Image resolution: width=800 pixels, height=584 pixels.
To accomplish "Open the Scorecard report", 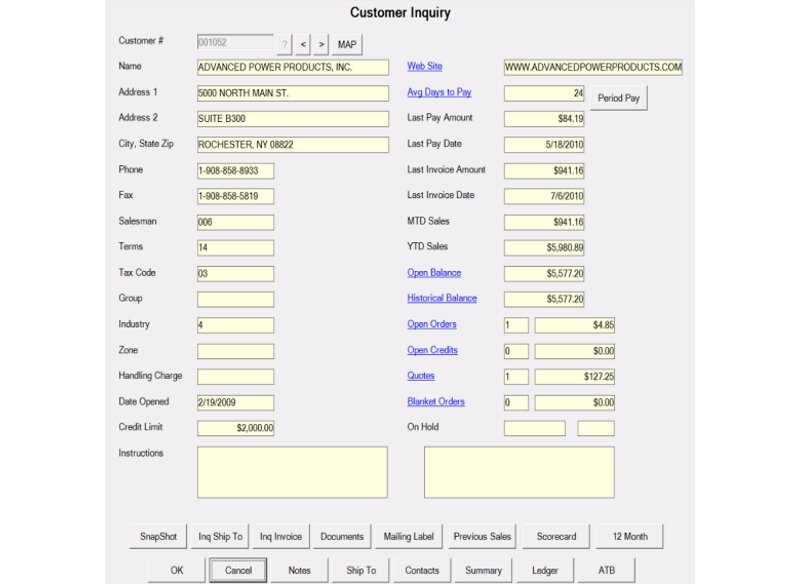I will [x=556, y=537].
